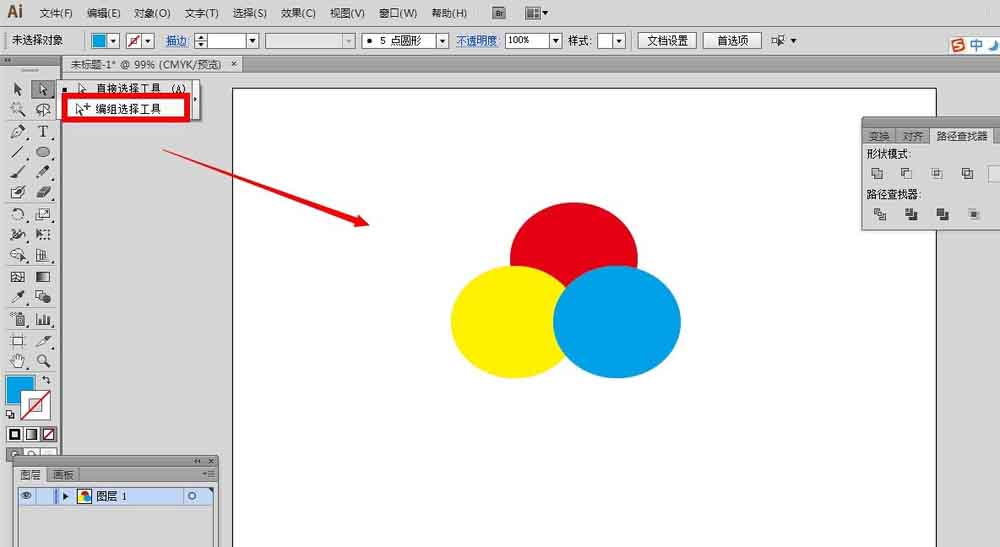Select the Gradient tool
1000x547 pixels.
43,277
